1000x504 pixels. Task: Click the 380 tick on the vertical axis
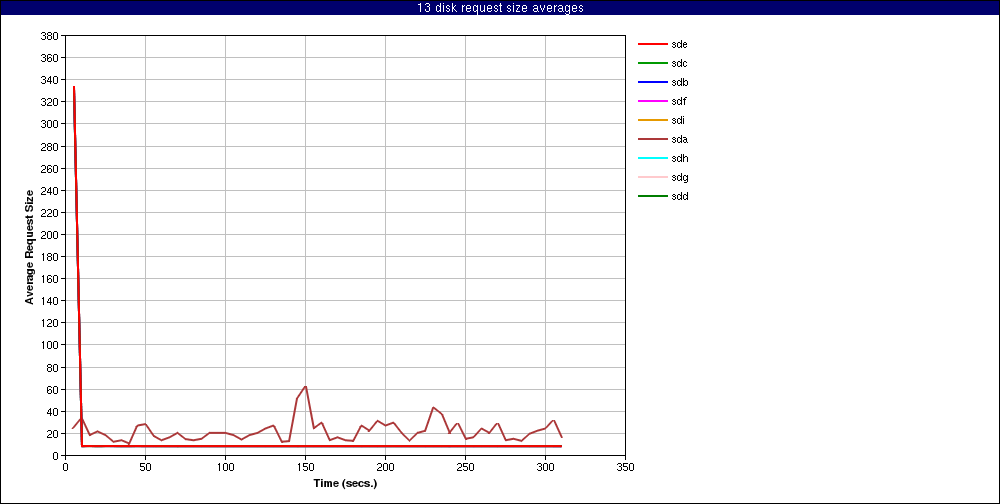(x=52, y=36)
